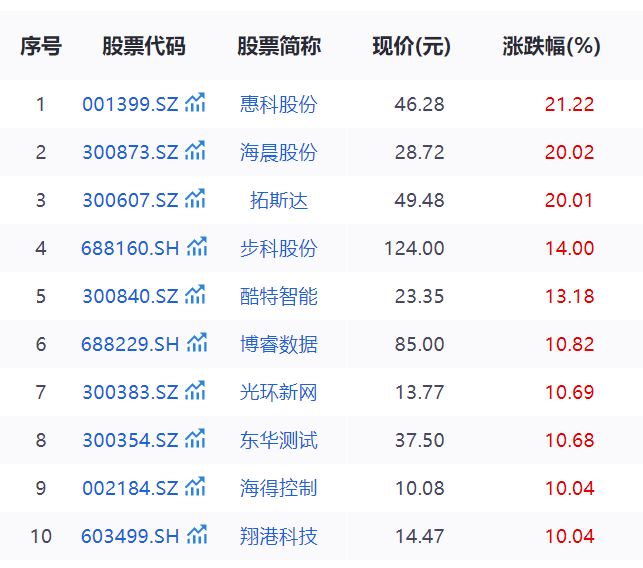Select 10.04 in 翔港科技 row
Image resolution: width=643 pixels, height=568 pixels.
pyautogui.click(x=570, y=536)
